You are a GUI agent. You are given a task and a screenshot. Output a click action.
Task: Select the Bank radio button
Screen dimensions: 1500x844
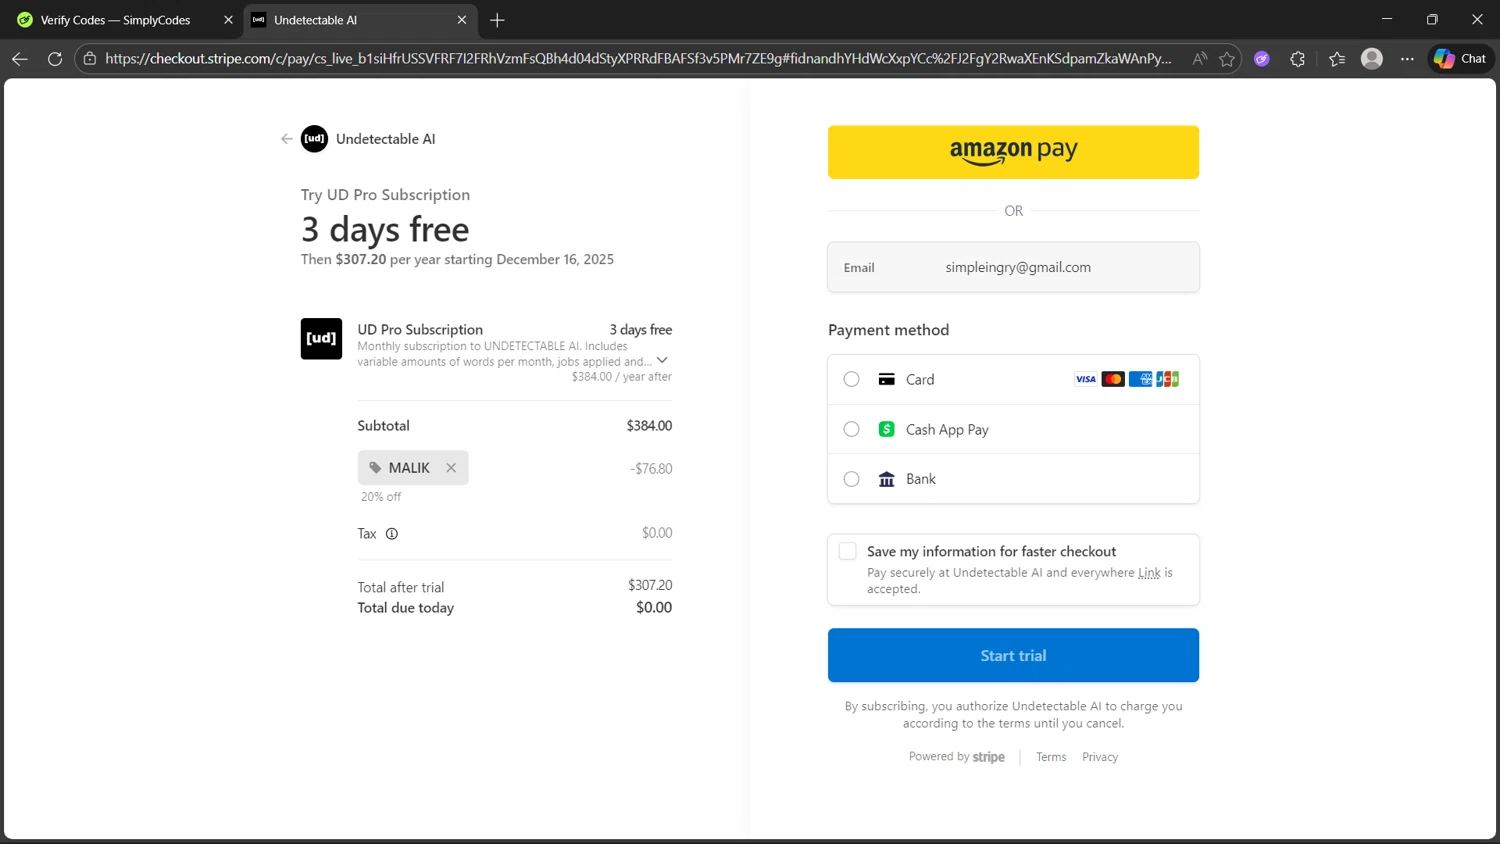[851, 479]
